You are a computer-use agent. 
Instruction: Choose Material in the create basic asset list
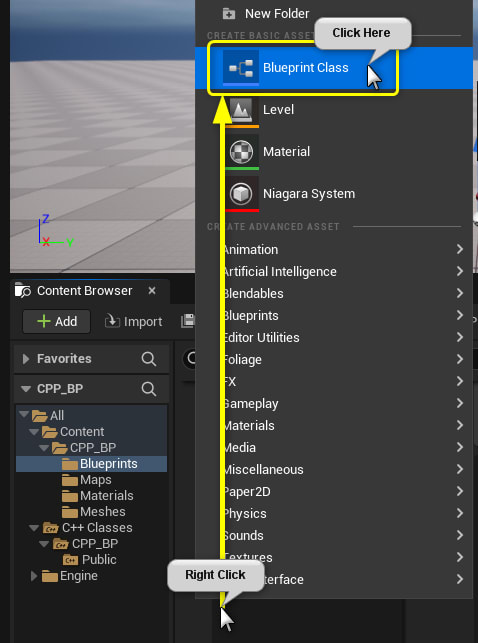[x=333, y=152]
